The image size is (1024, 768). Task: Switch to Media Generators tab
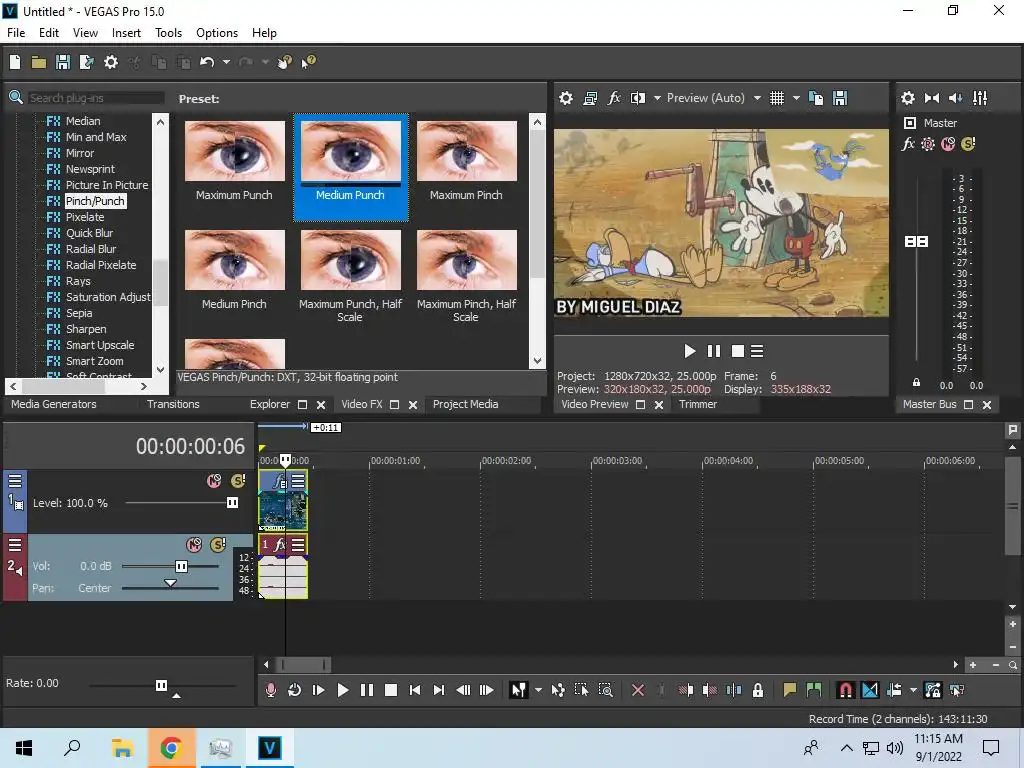click(54, 404)
